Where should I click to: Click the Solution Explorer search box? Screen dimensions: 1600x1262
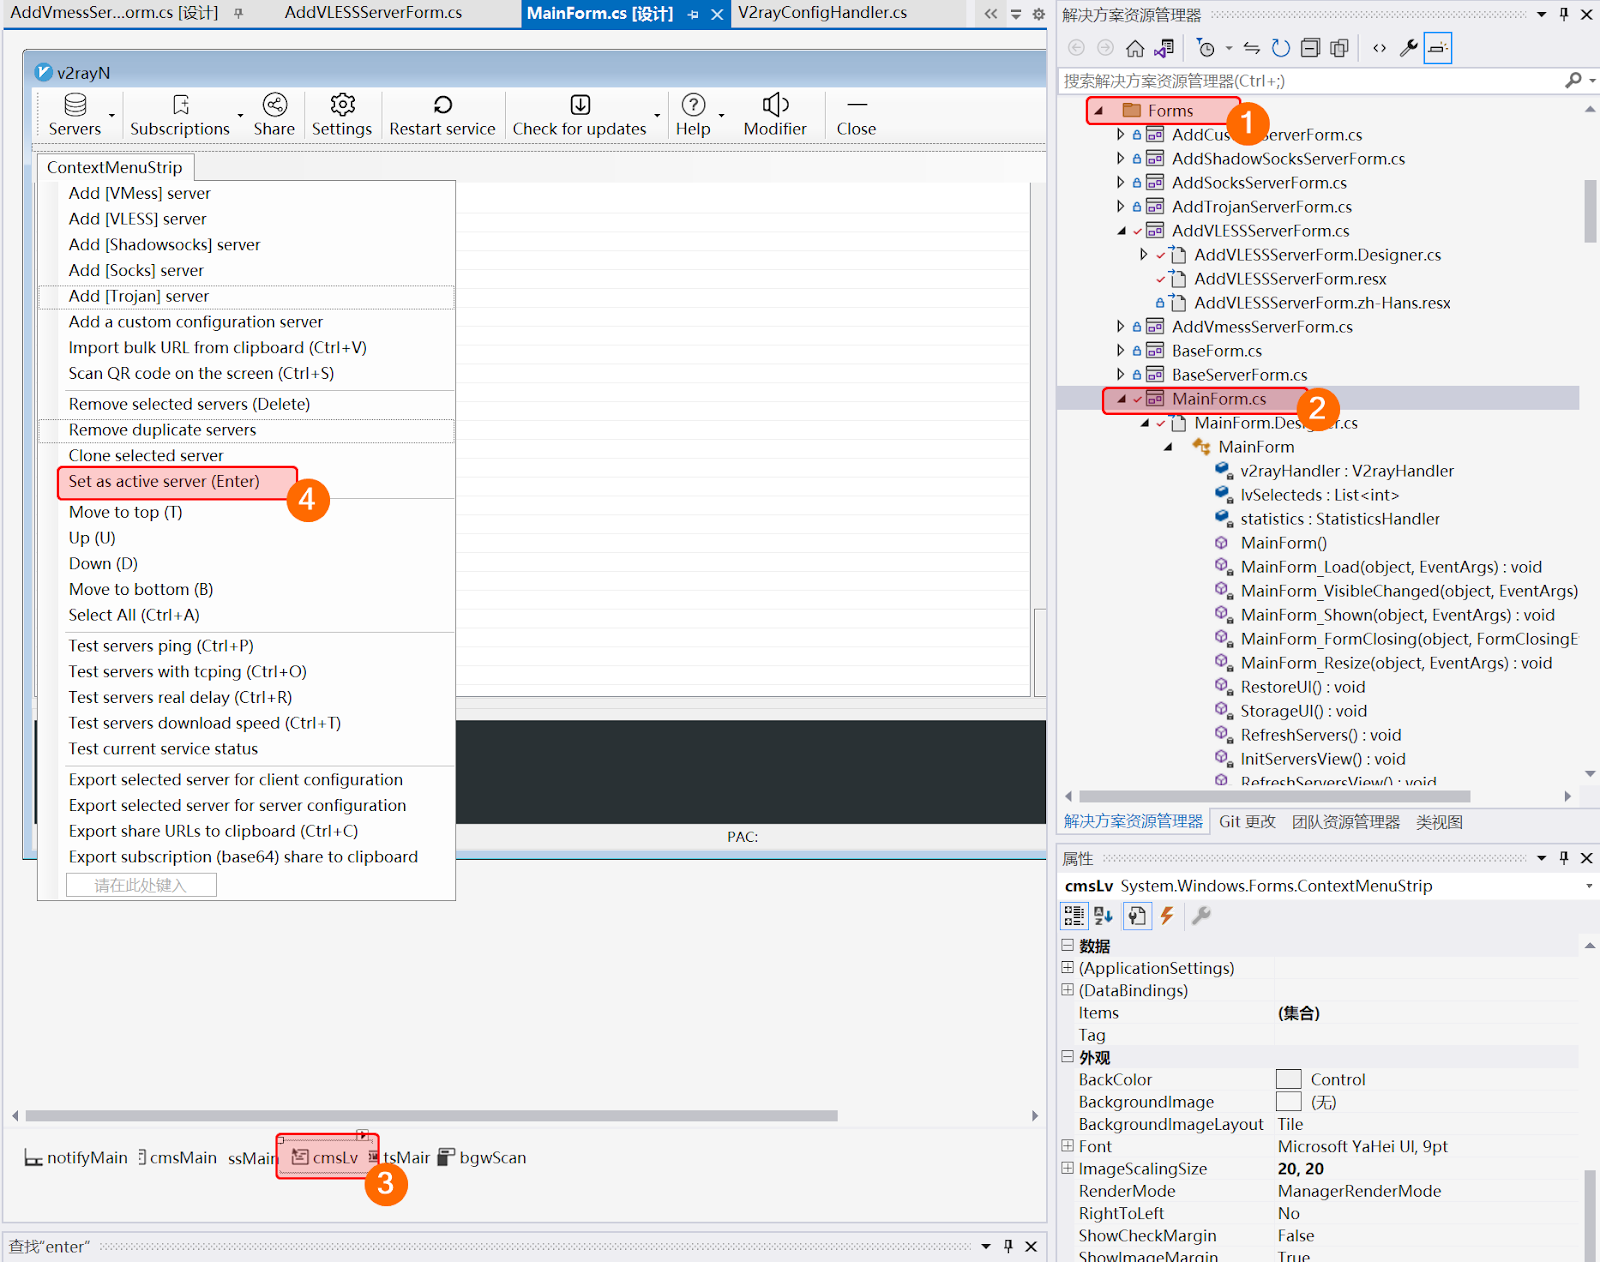[x=1310, y=81]
